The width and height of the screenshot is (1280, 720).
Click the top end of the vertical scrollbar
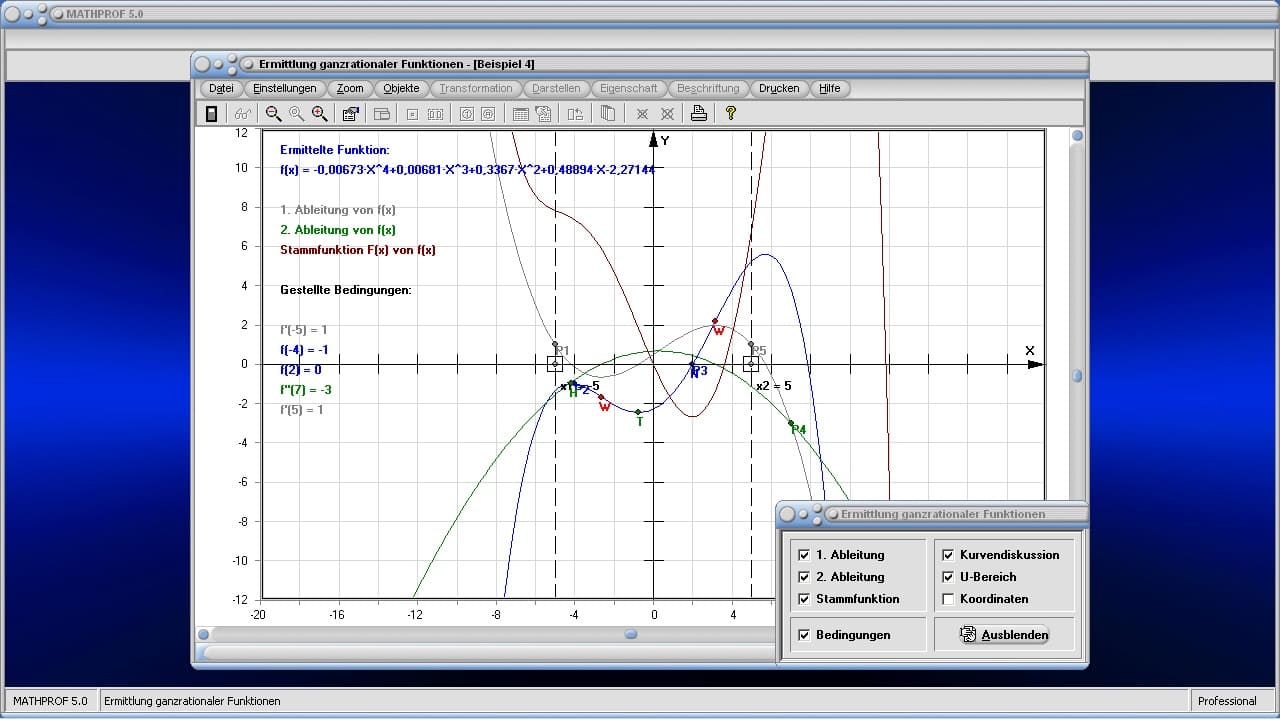click(x=1078, y=136)
